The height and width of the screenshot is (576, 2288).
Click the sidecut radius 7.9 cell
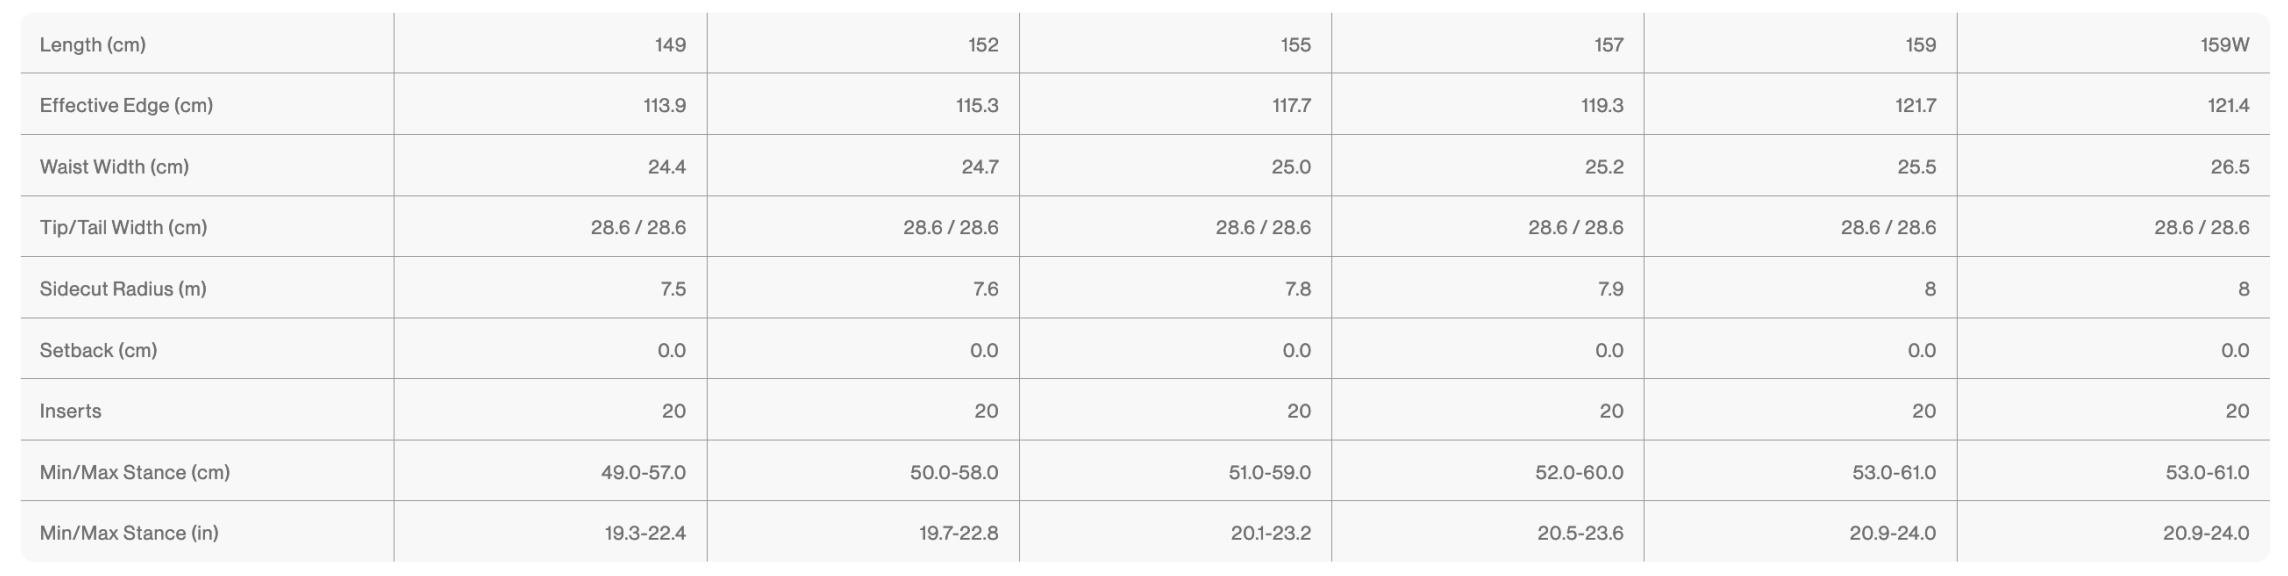coord(1610,289)
